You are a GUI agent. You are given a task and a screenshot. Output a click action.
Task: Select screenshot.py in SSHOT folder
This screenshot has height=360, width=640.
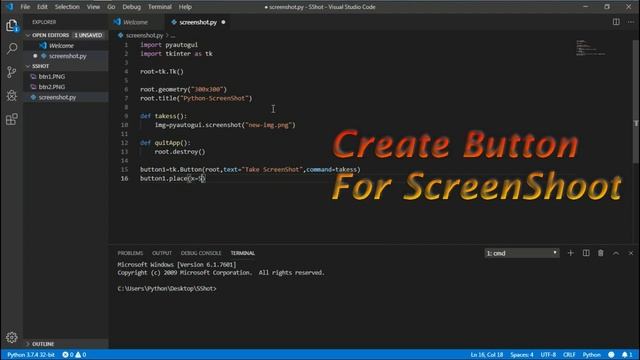click(x=66, y=97)
